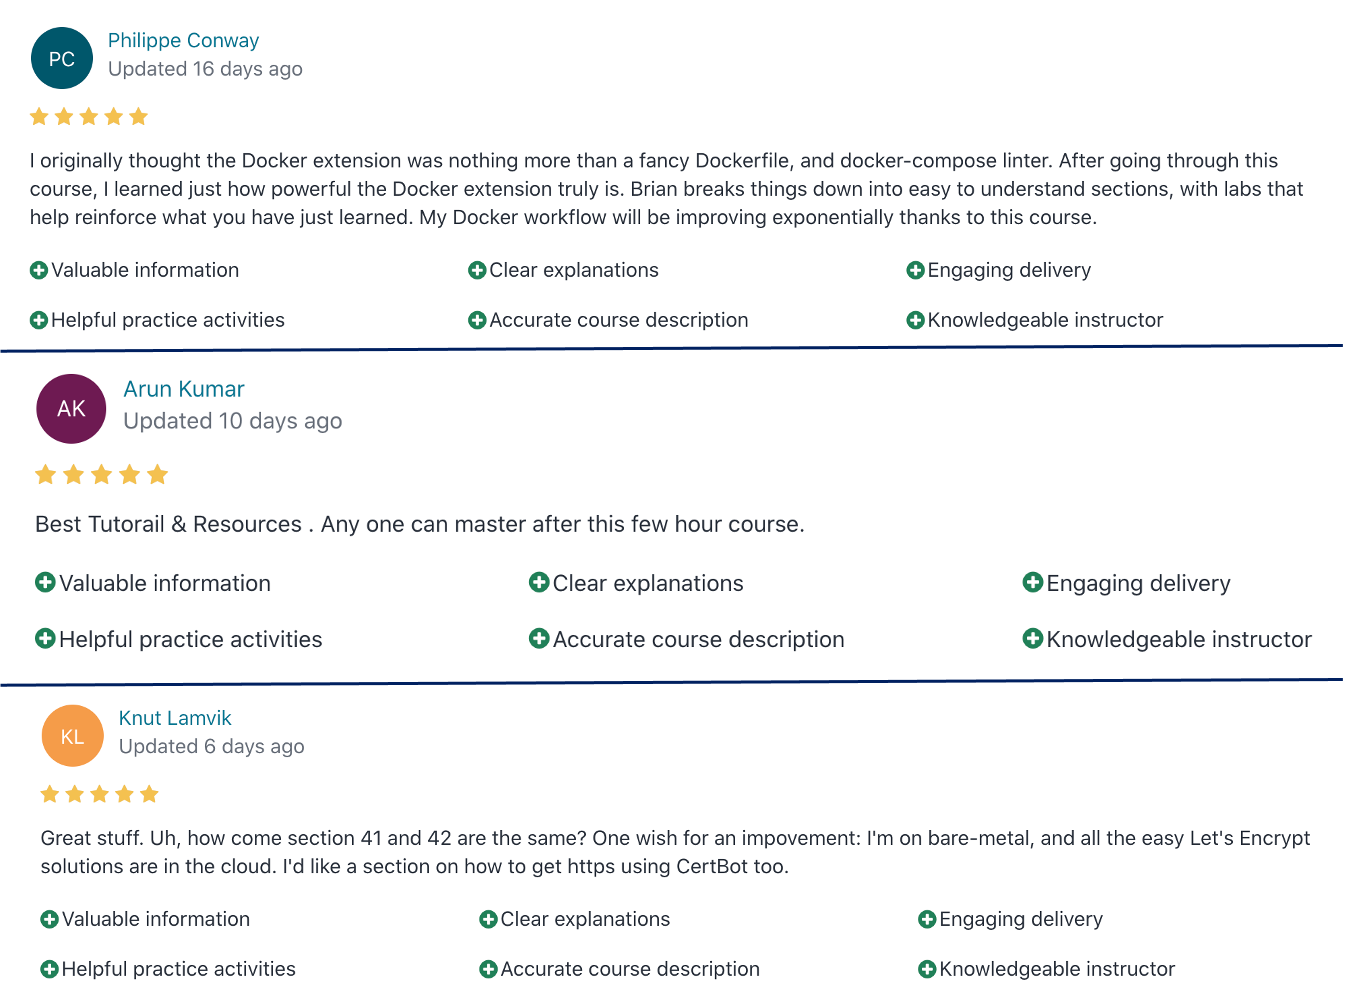Click plus icon beside Arun's Knowledgeable instructor
Image resolution: width=1346 pixels, height=1000 pixels.
tap(1033, 638)
